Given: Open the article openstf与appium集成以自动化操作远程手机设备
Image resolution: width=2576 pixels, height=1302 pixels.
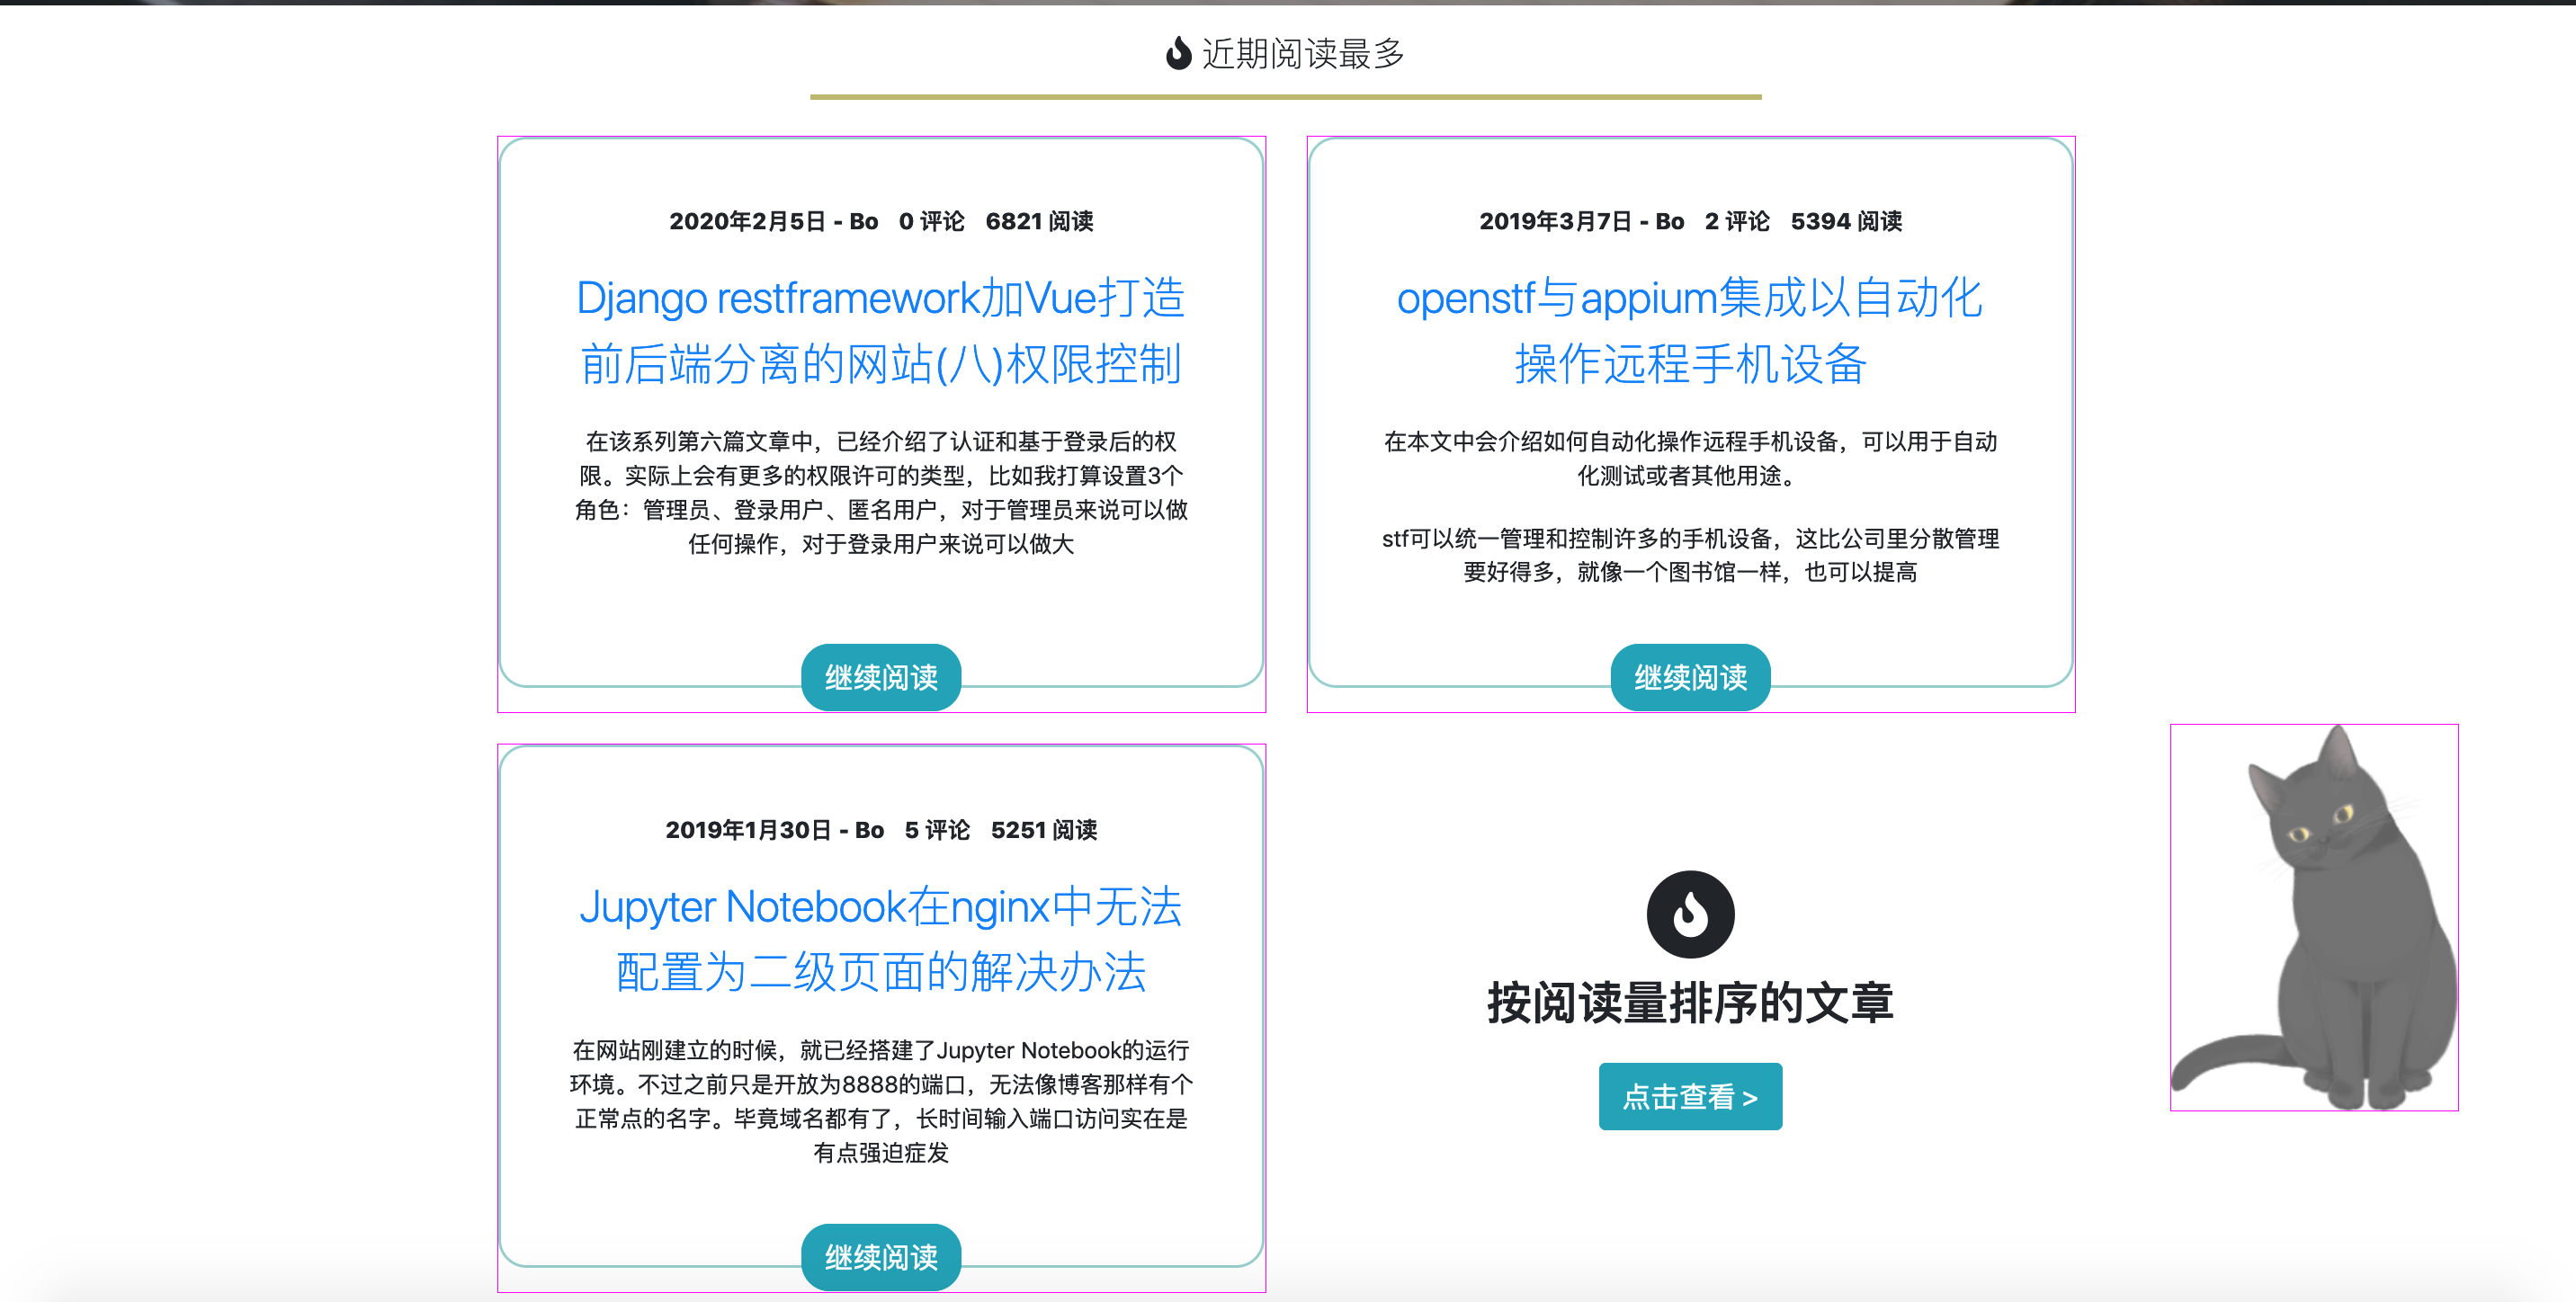Looking at the screenshot, I should point(1690,330).
